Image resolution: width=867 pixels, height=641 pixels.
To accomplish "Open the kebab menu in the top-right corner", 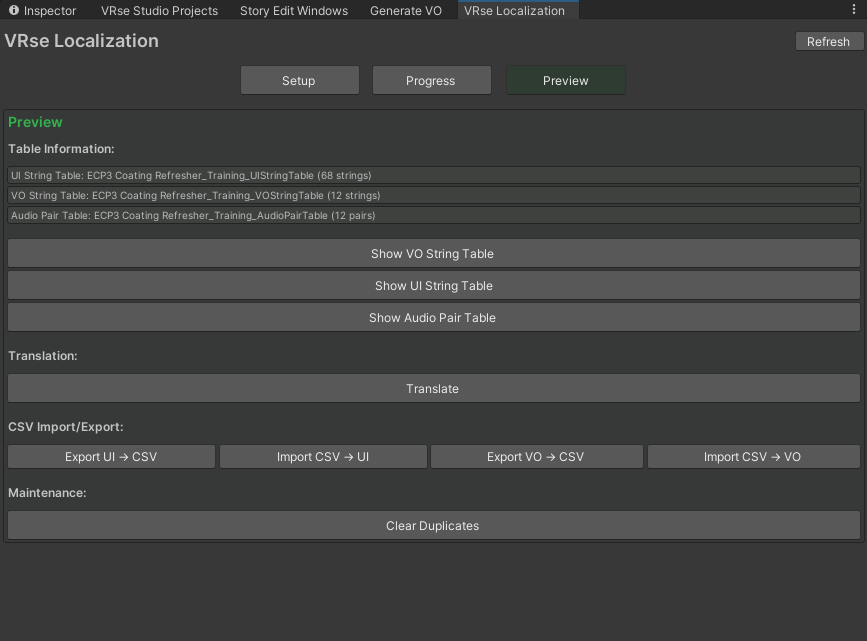I will pos(852,9).
